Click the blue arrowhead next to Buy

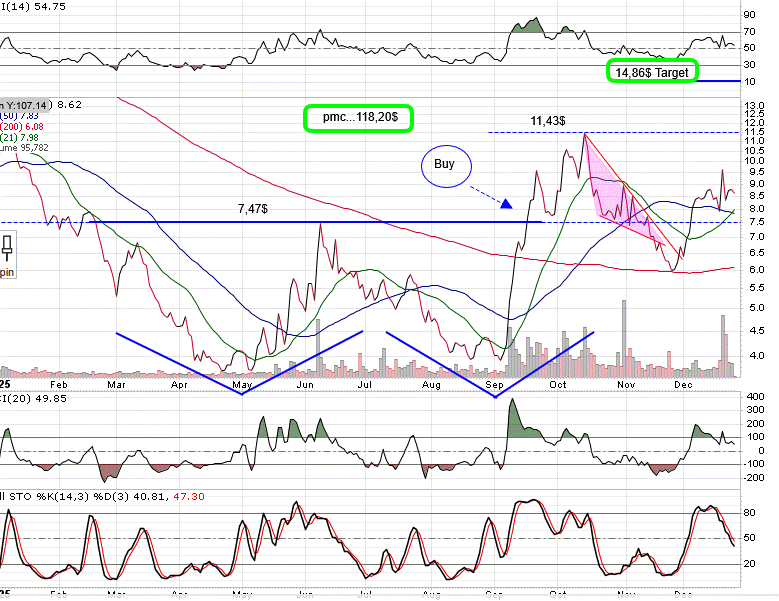[x=507, y=204]
